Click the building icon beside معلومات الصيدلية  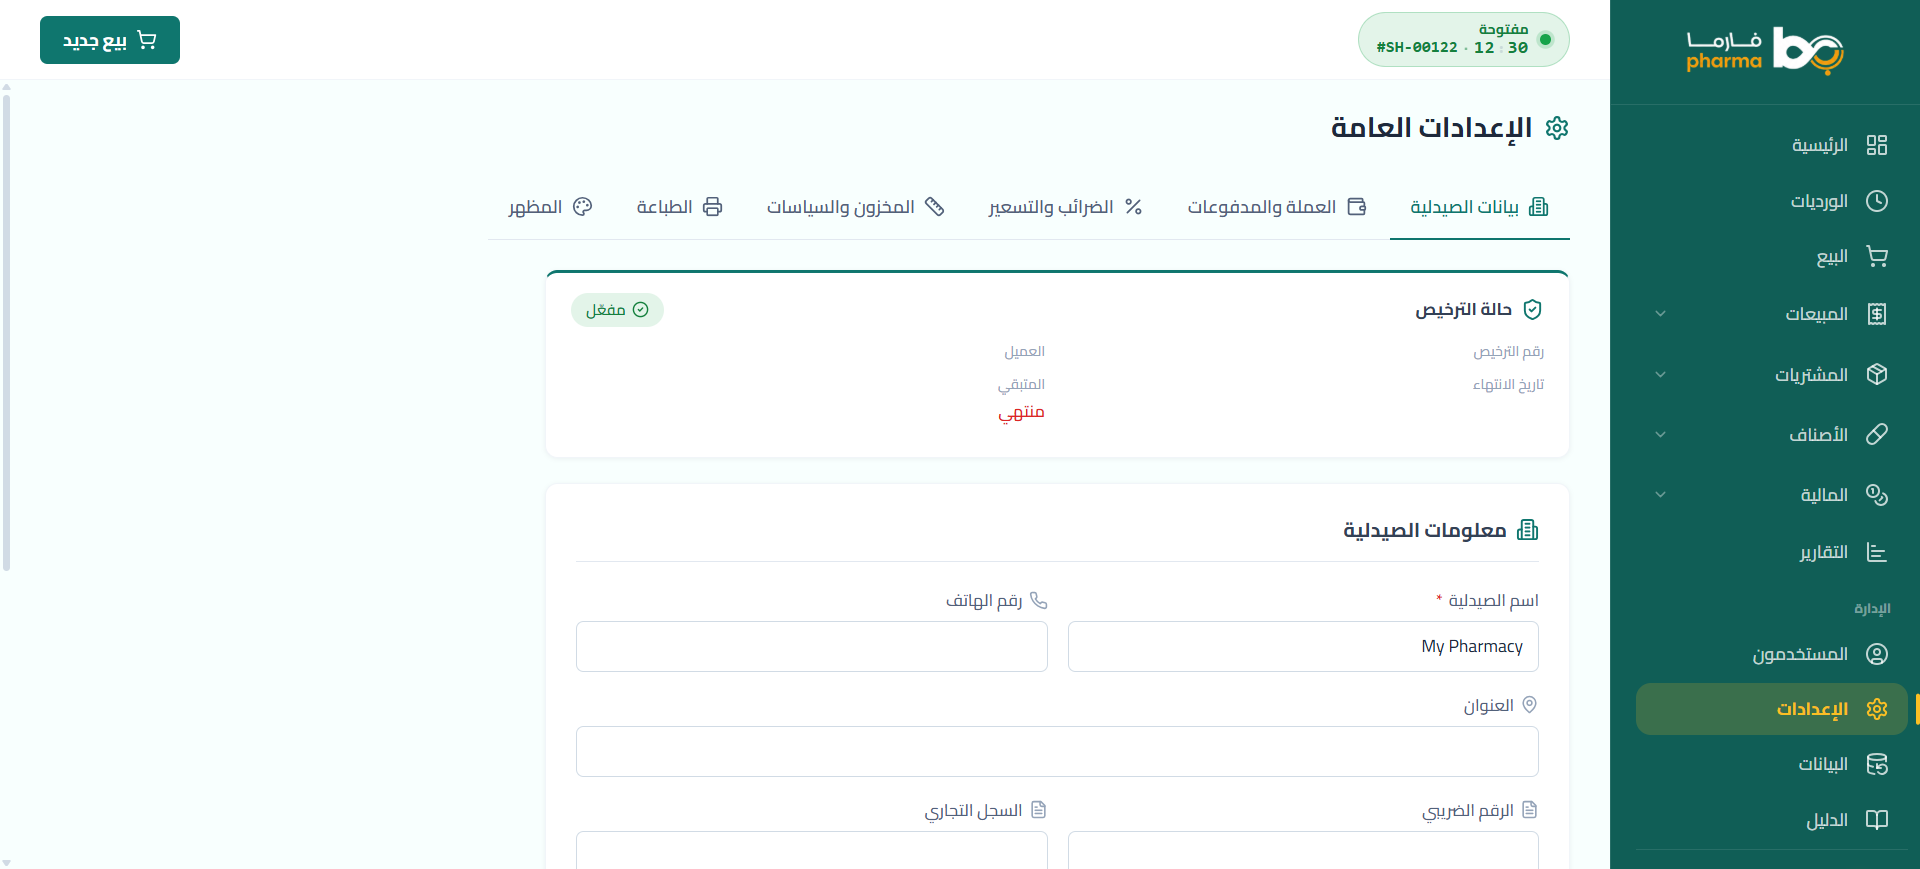[x=1527, y=530]
